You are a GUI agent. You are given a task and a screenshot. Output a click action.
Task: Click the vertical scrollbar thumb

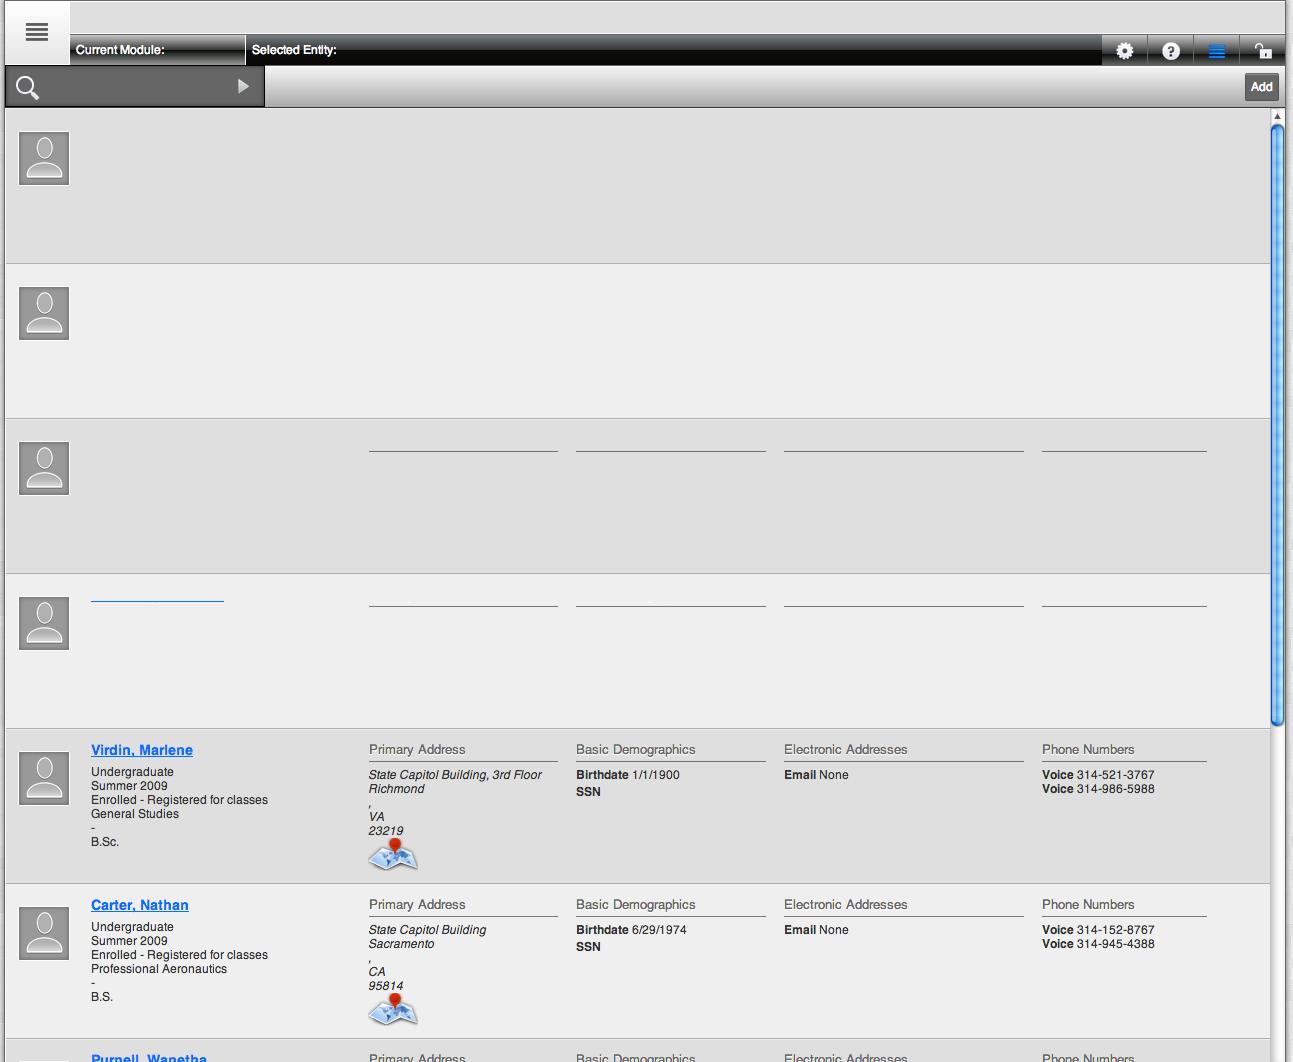(x=1277, y=420)
